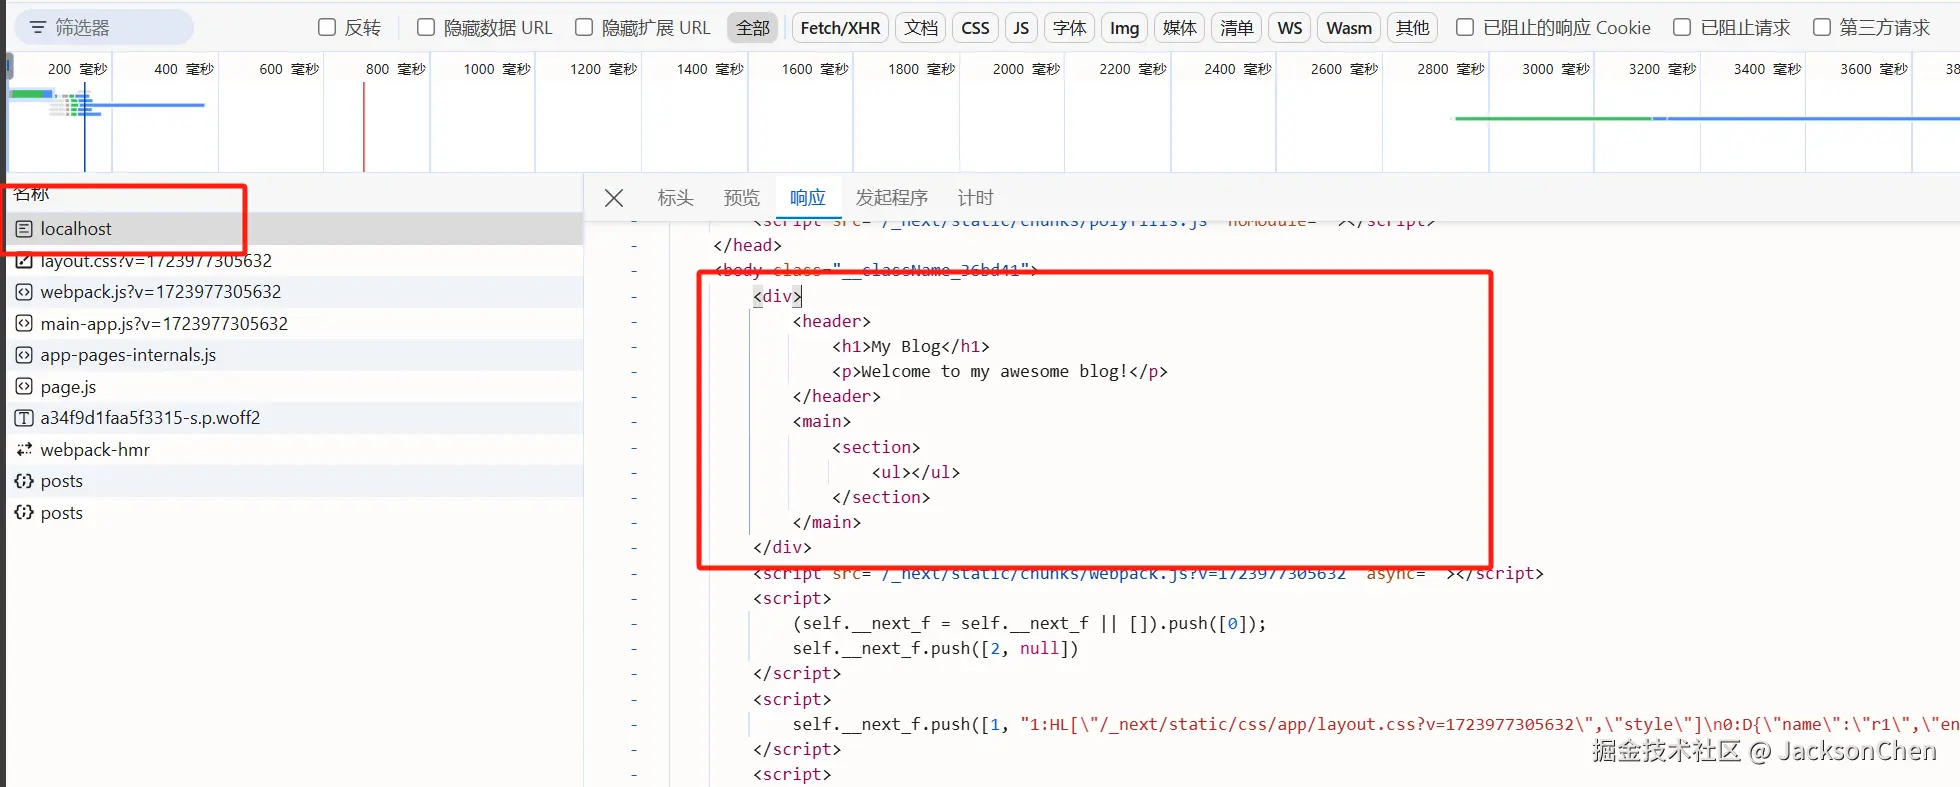Click the script icon beside main-app.js

pos(24,324)
